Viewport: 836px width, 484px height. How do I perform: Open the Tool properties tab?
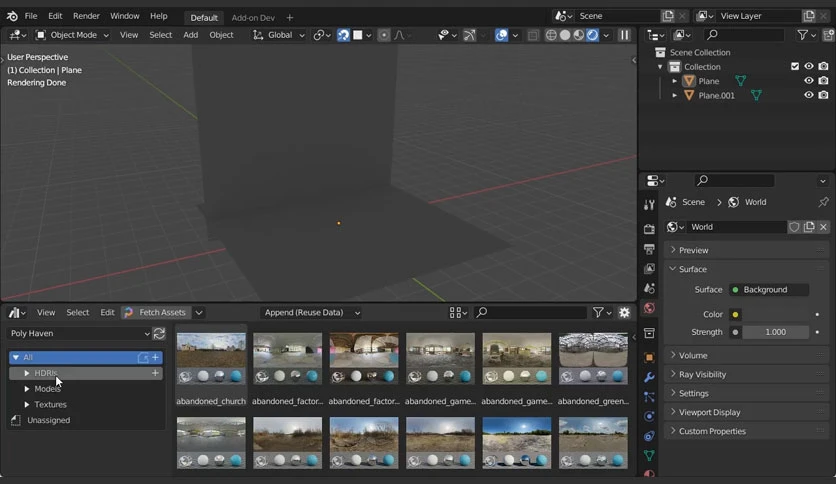coord(649,205)
